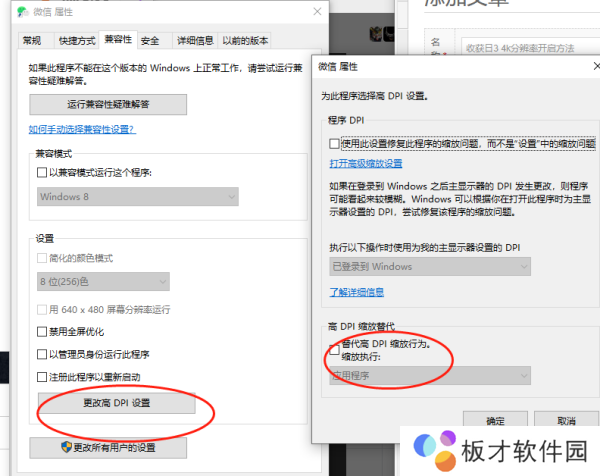Check 禁用全屏优化 option
600x476 pixels.
tap(41, 331)
